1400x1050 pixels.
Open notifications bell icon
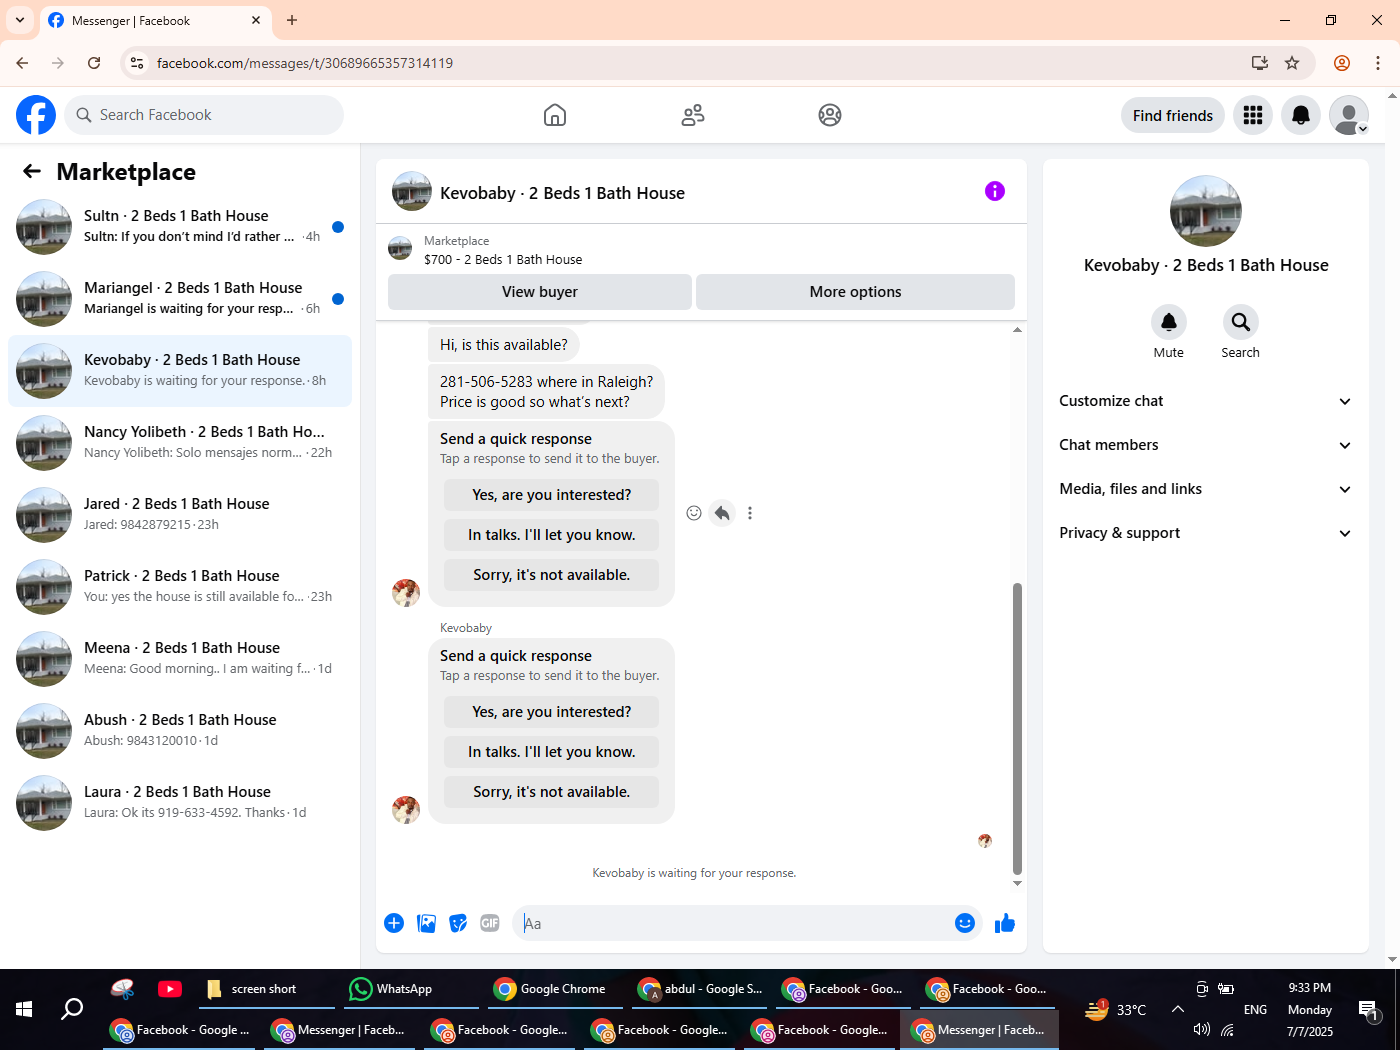point(1301,115)
